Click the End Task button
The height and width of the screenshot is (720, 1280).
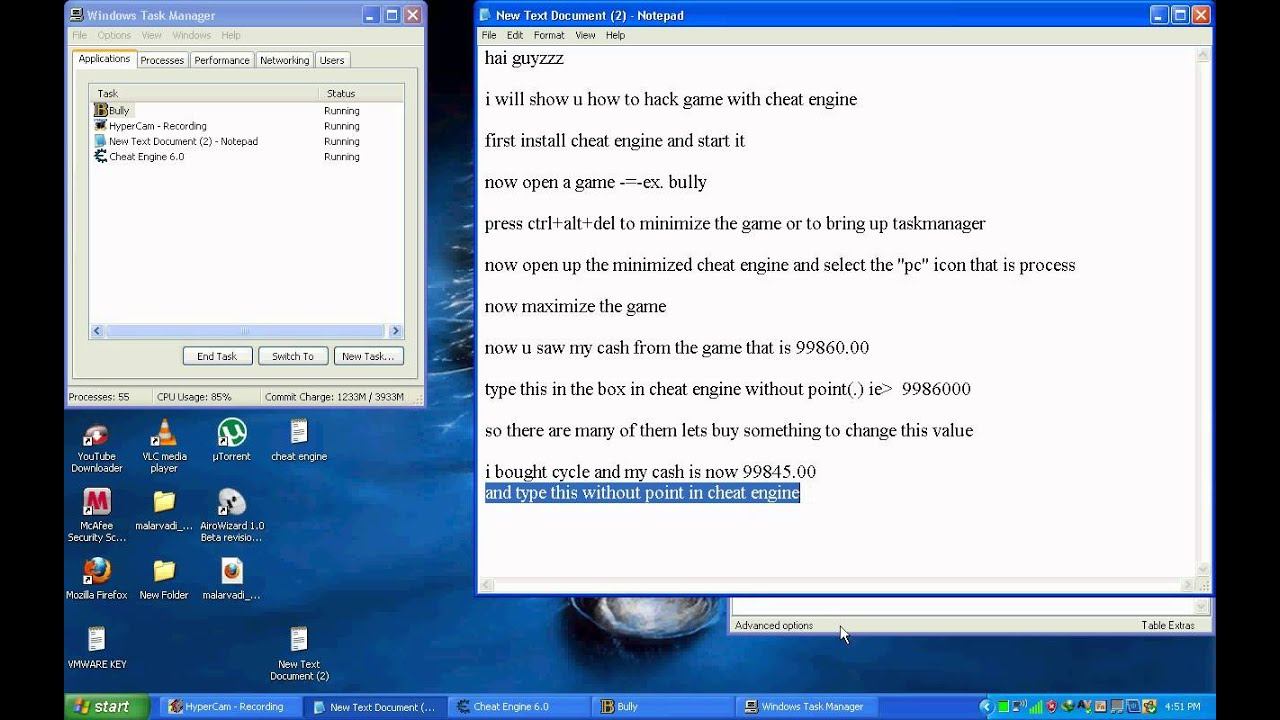[217, 356]
